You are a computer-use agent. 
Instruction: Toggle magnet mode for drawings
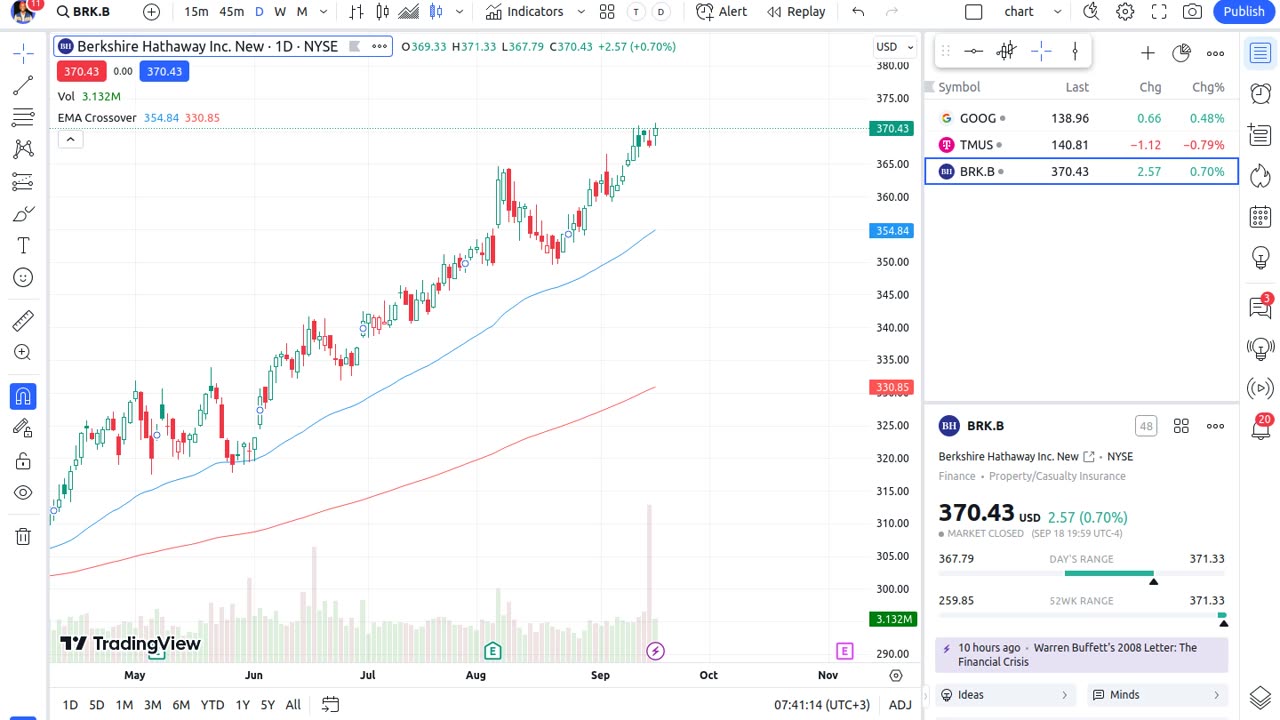[23, 397]
